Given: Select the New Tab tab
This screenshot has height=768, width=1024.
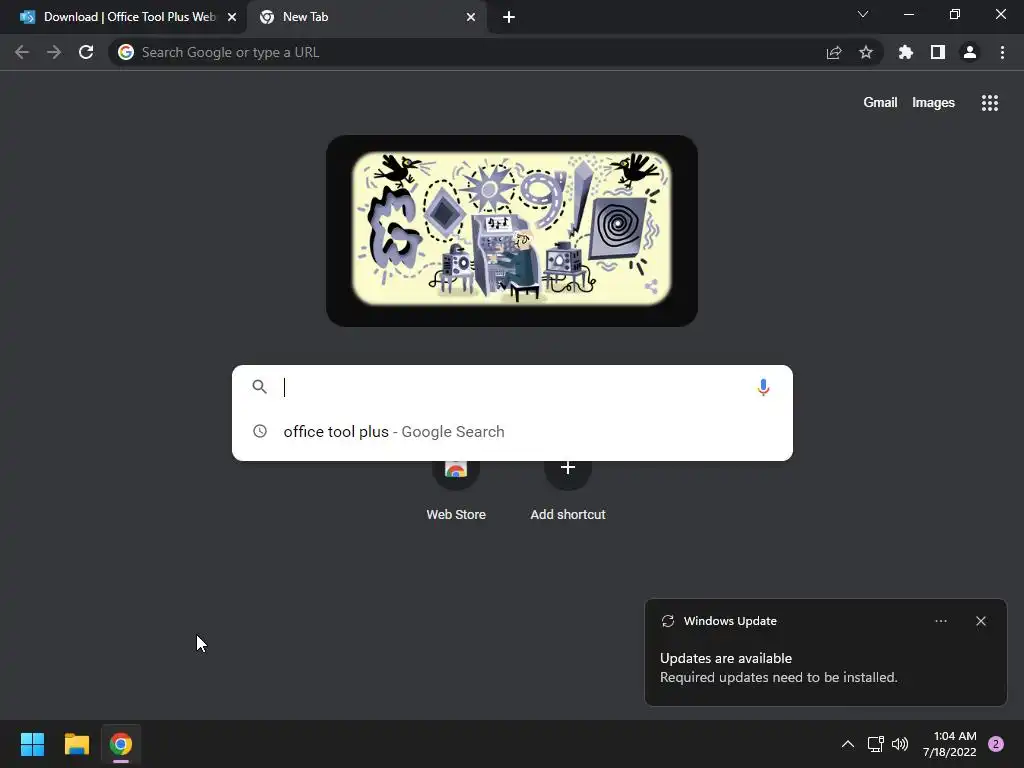Looking at the screenshot, I should pos(366,17).
